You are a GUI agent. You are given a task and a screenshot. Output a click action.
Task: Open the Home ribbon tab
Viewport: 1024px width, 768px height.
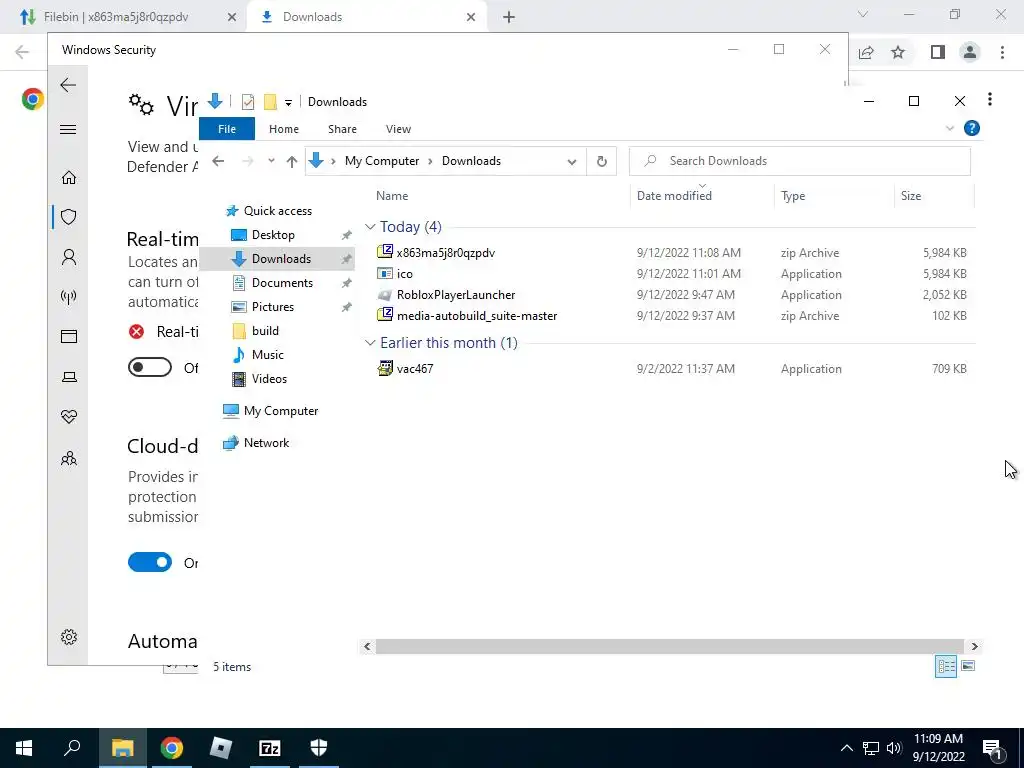283,129
